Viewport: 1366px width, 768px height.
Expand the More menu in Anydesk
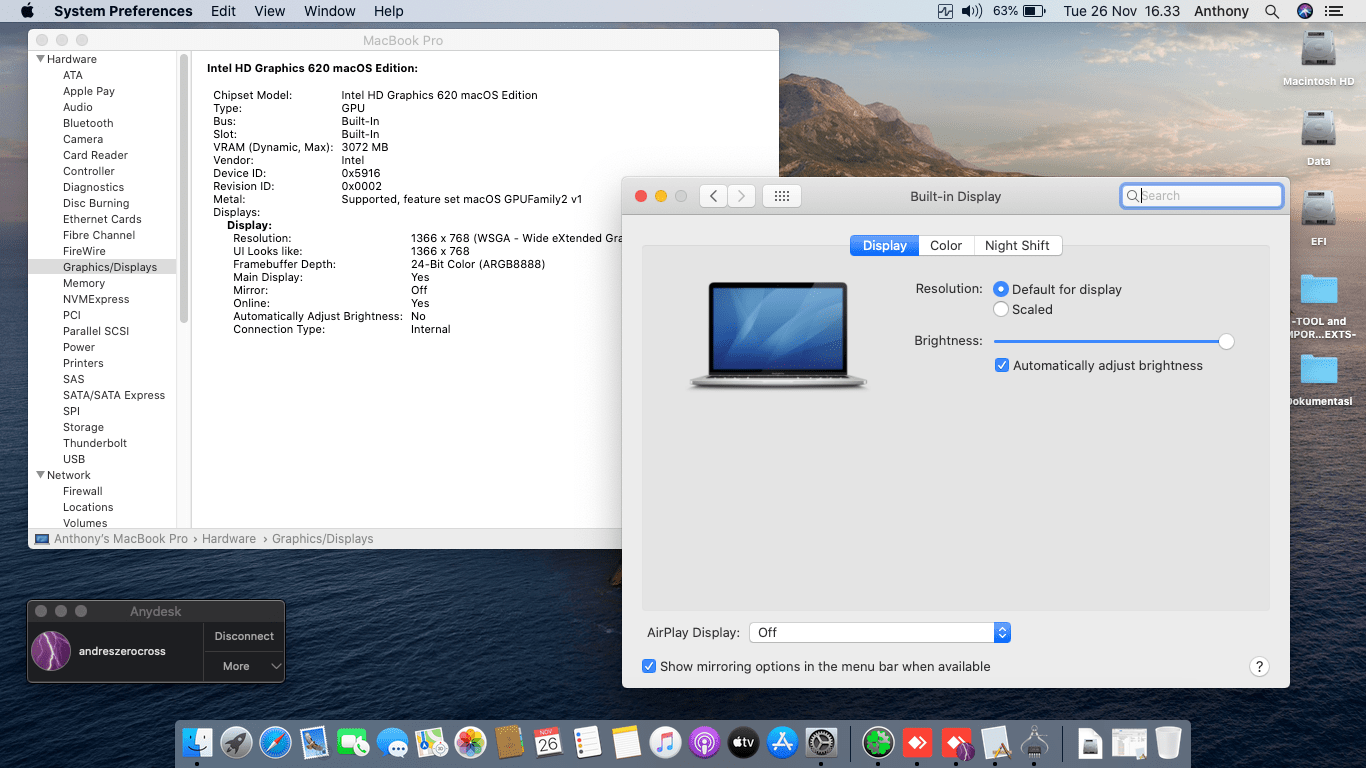click(x=245, y=666)
